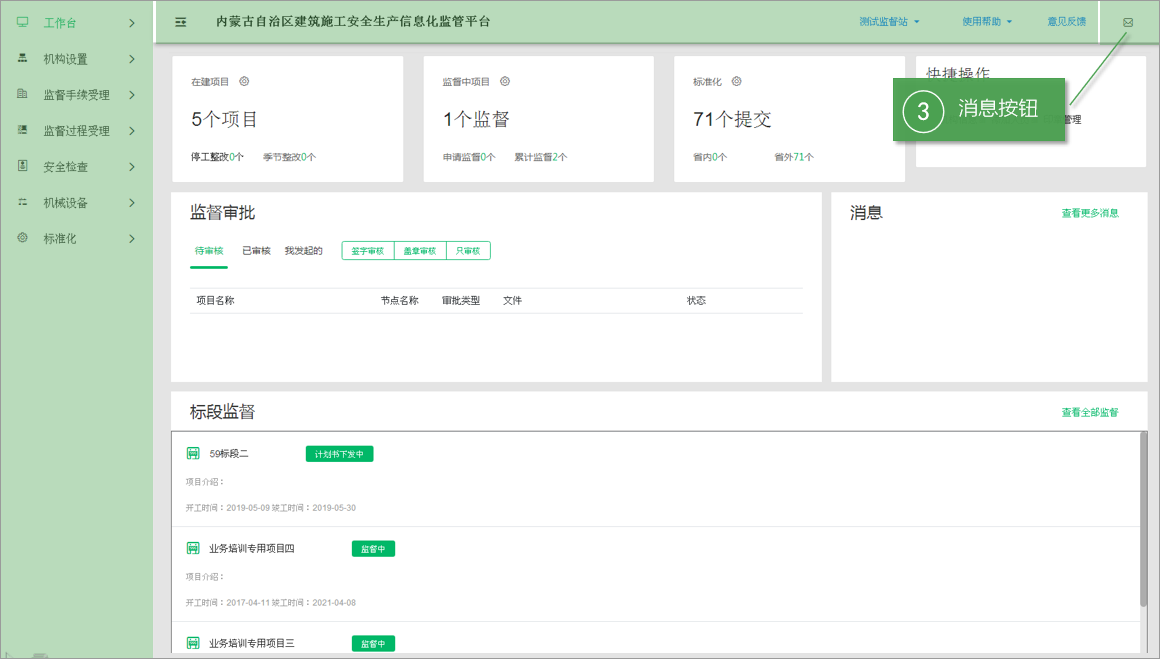Screen dimensions: 1160x659
Task: Click 监督中 badge for 业务培训专用项目三
Action: (x=373, y=643)
